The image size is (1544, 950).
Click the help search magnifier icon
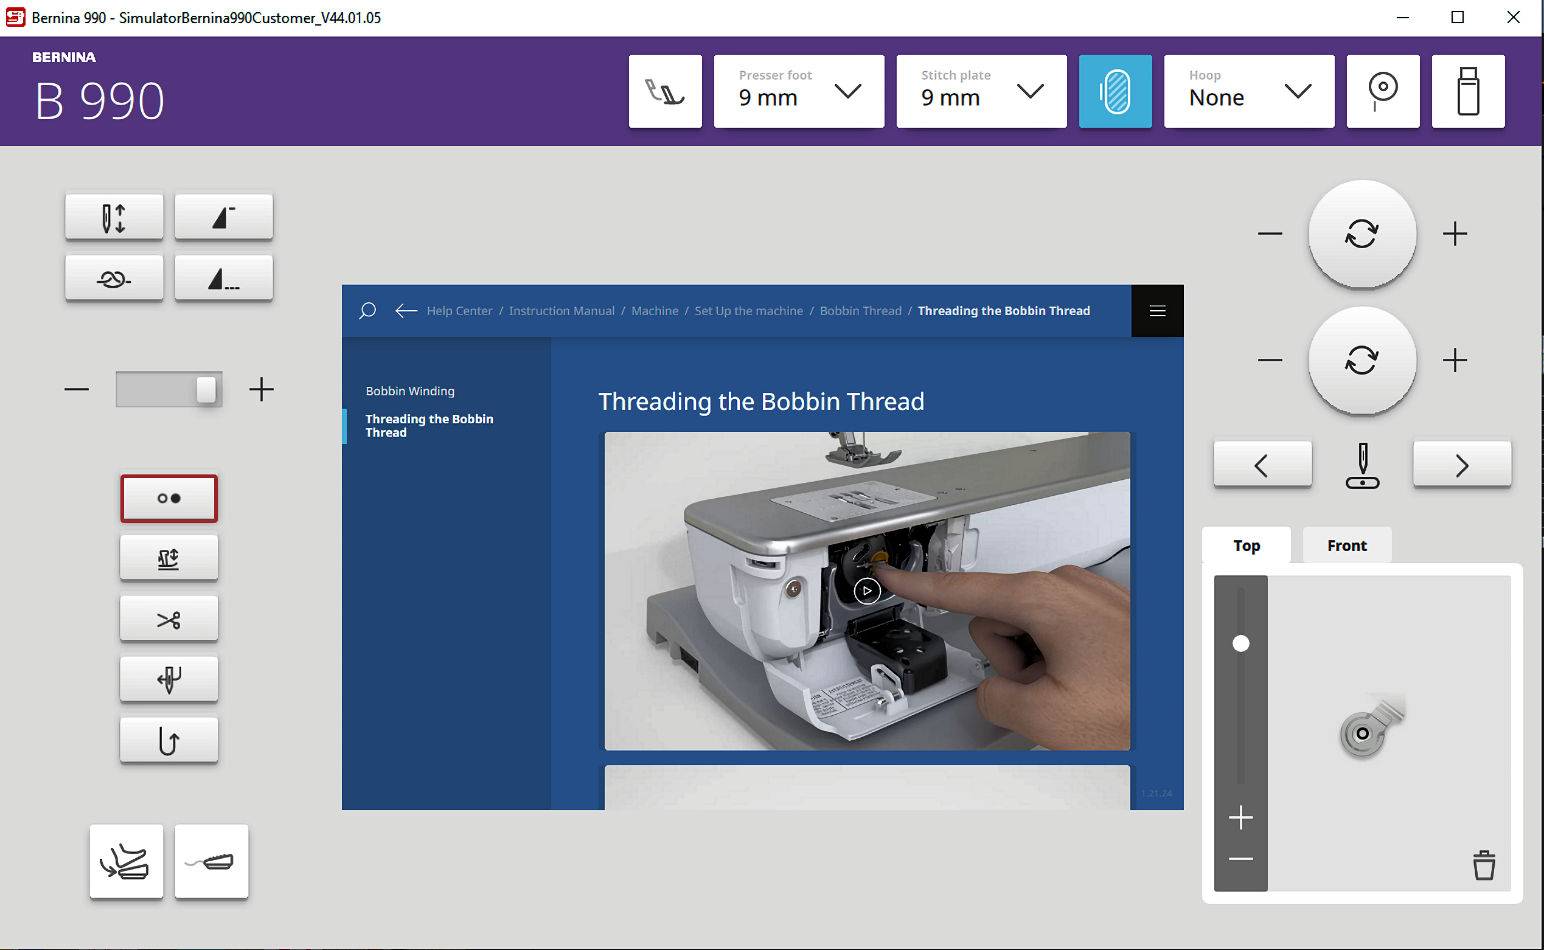point(367,311)
